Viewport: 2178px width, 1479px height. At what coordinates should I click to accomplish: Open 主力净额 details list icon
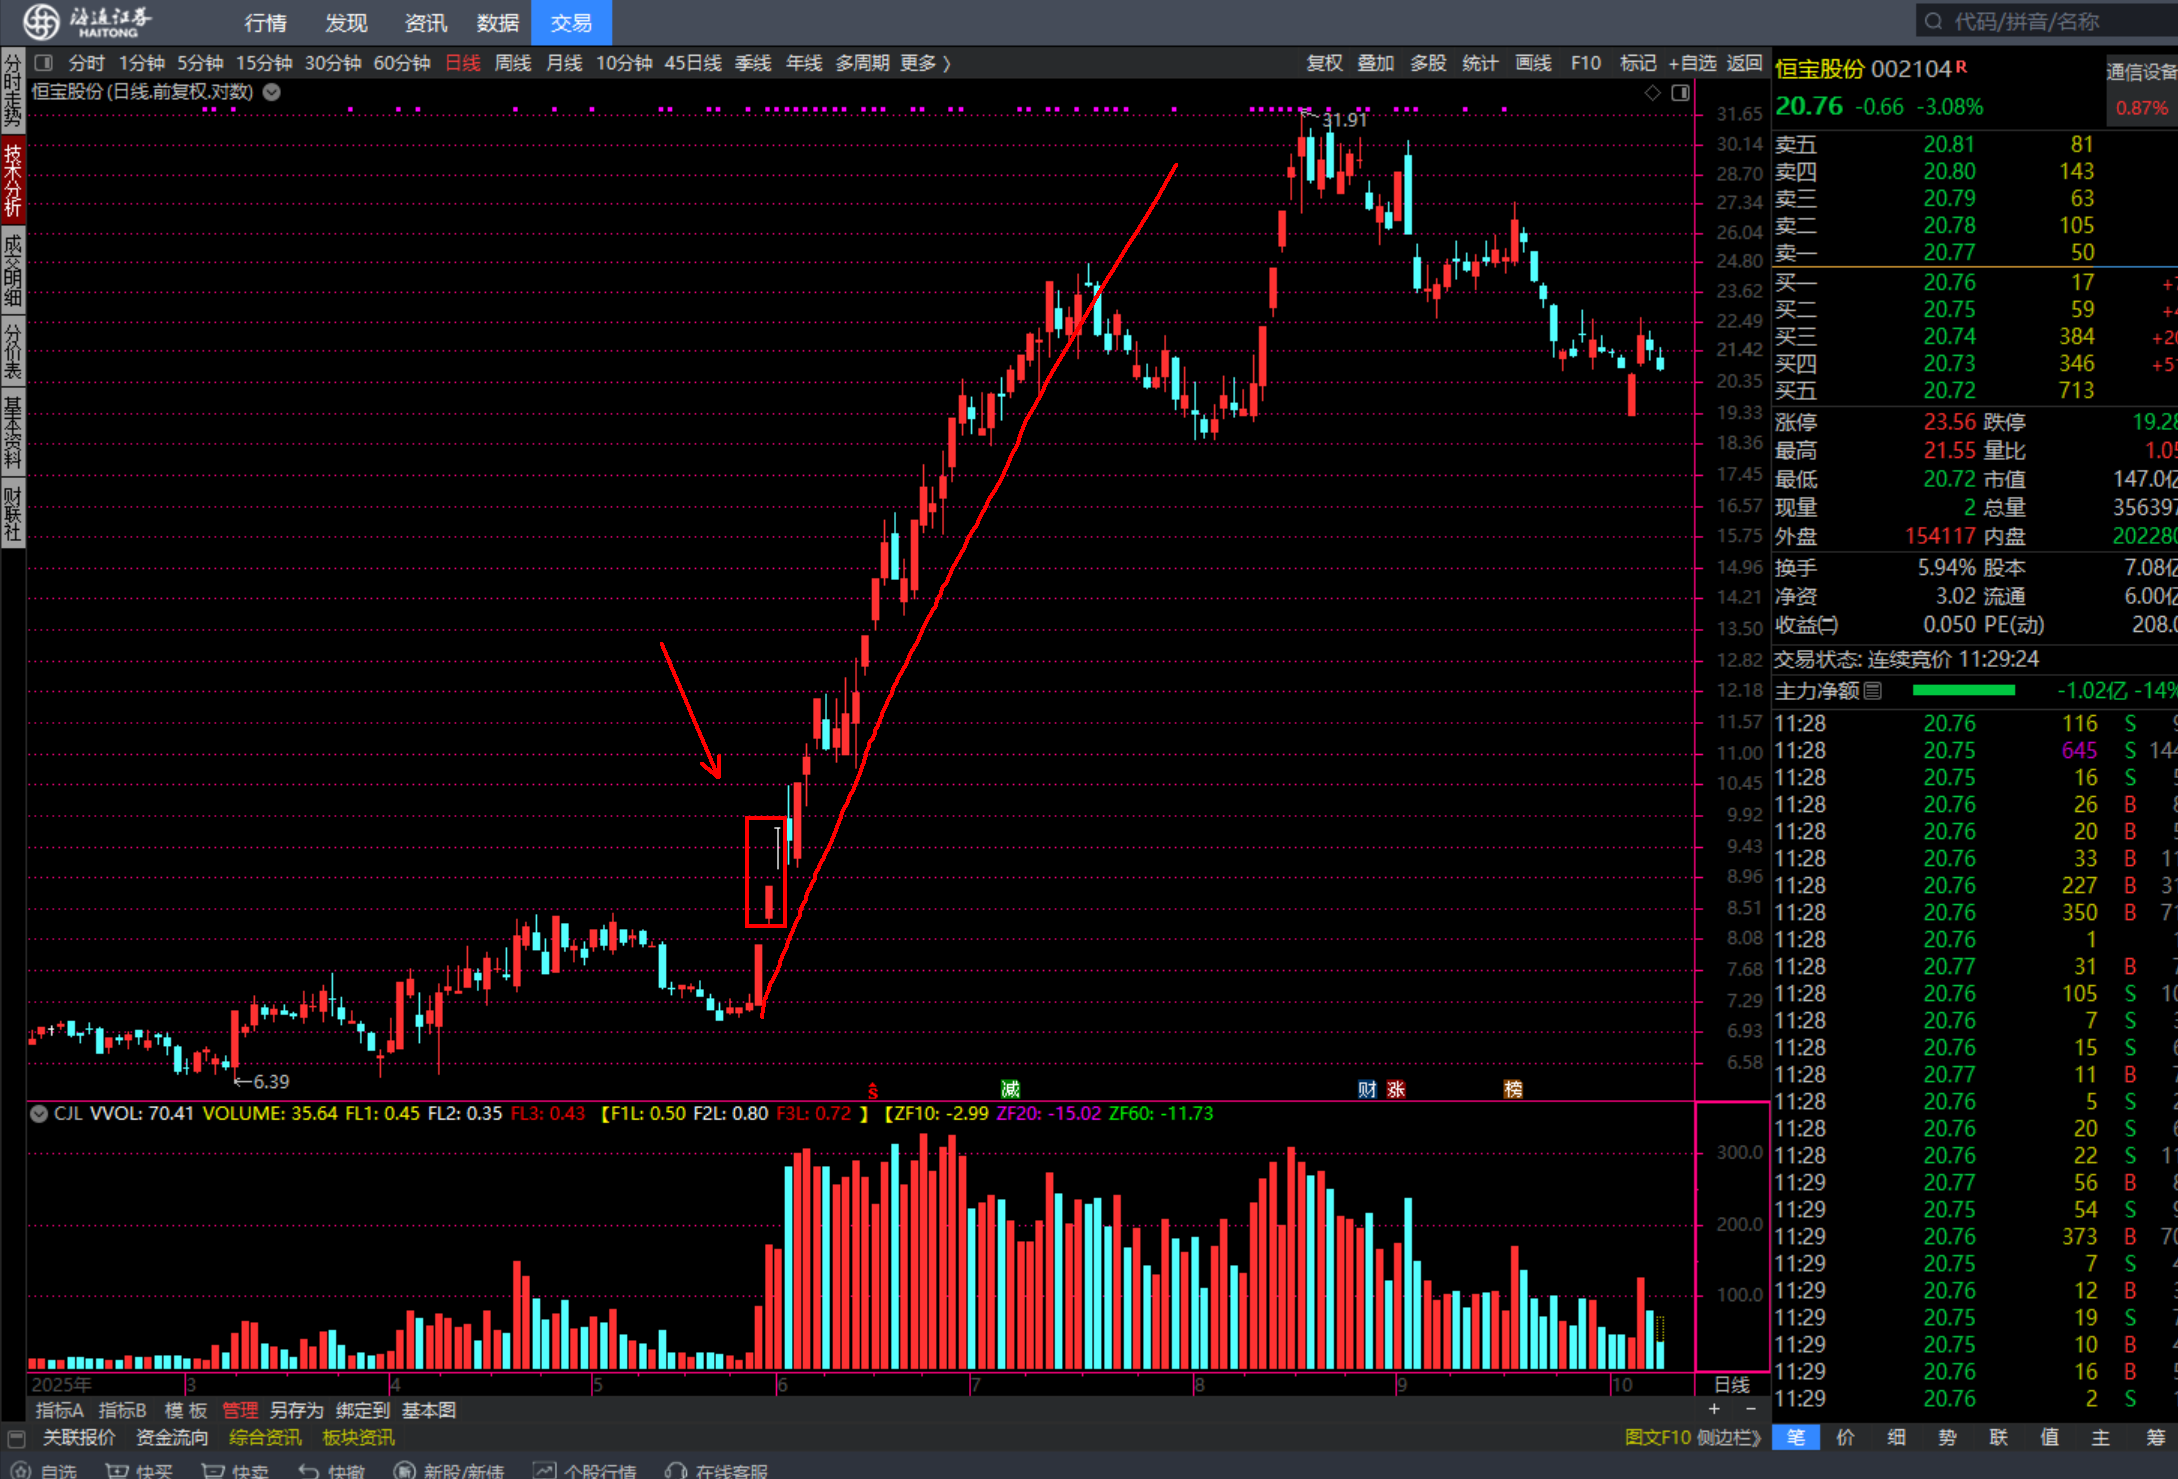tap(1873, 690)
